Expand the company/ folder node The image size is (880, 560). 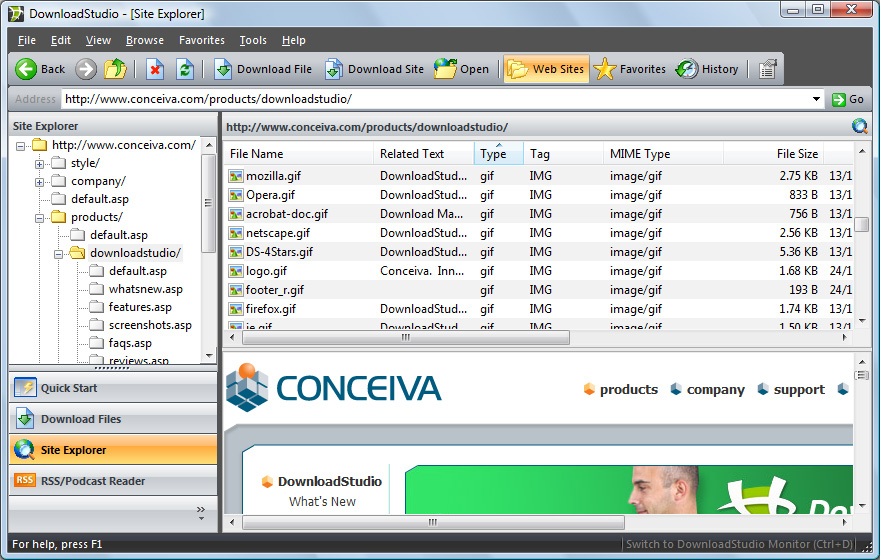coord(39,182)
